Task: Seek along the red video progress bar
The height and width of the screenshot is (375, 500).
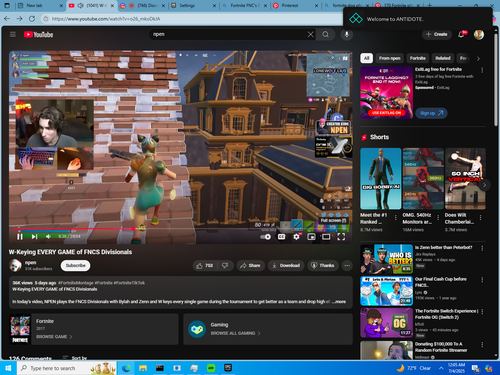Action: tap(180, 229)
